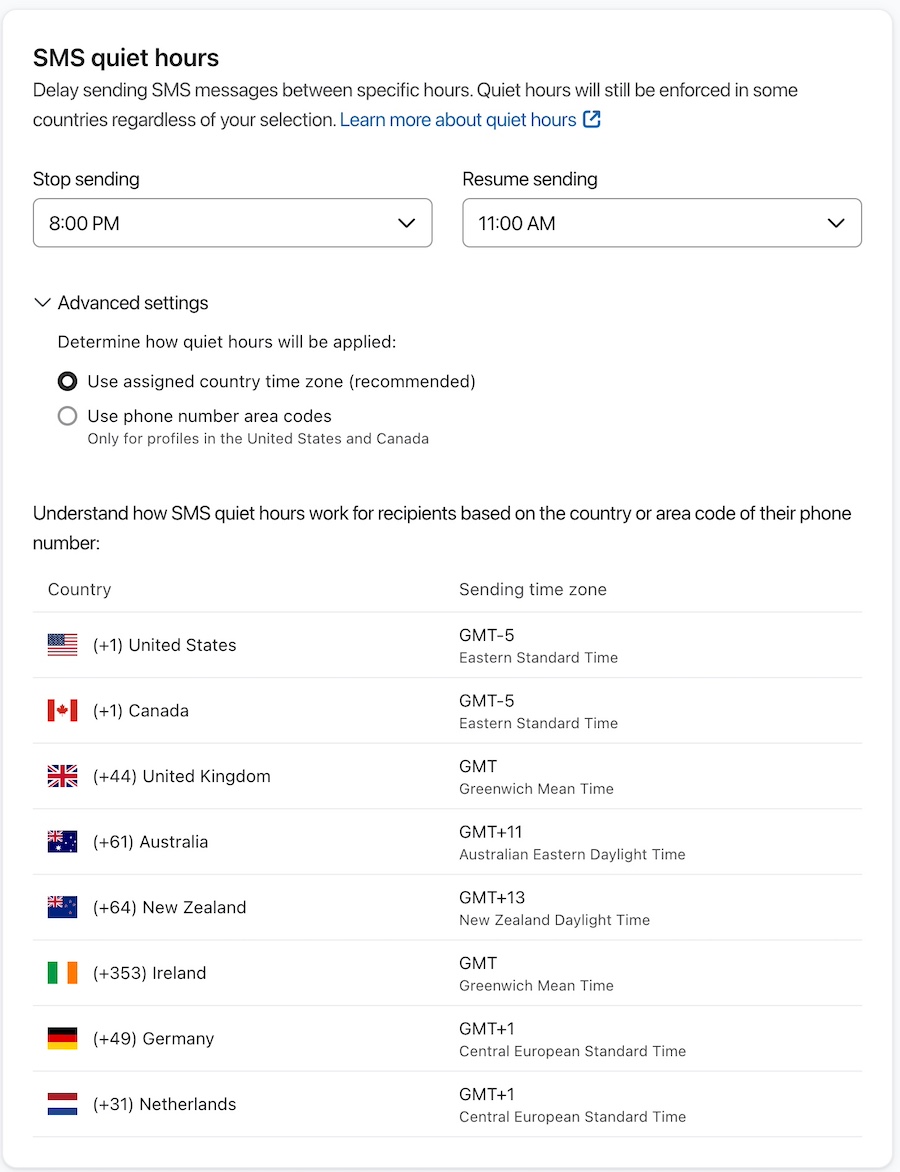
Task: Open the Resume sending time dropdown
Action: [836, 223]
